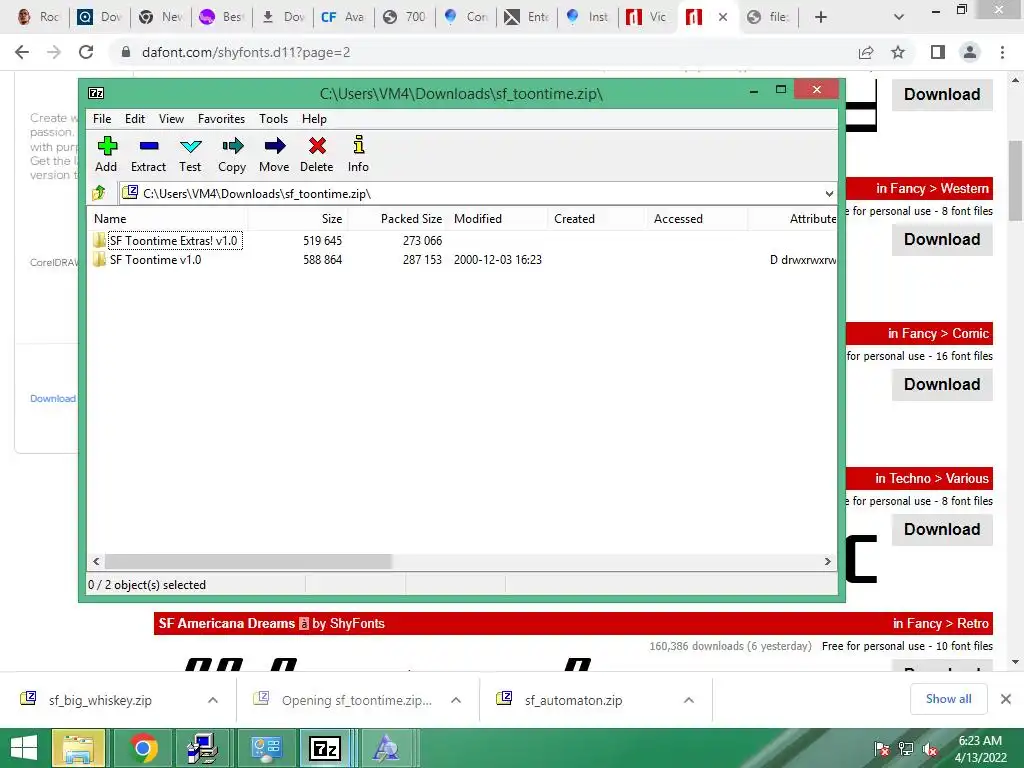Click the Extract tool icon
The height and width of the screenshot is (768, 1024).
click(x=149, y=154)
